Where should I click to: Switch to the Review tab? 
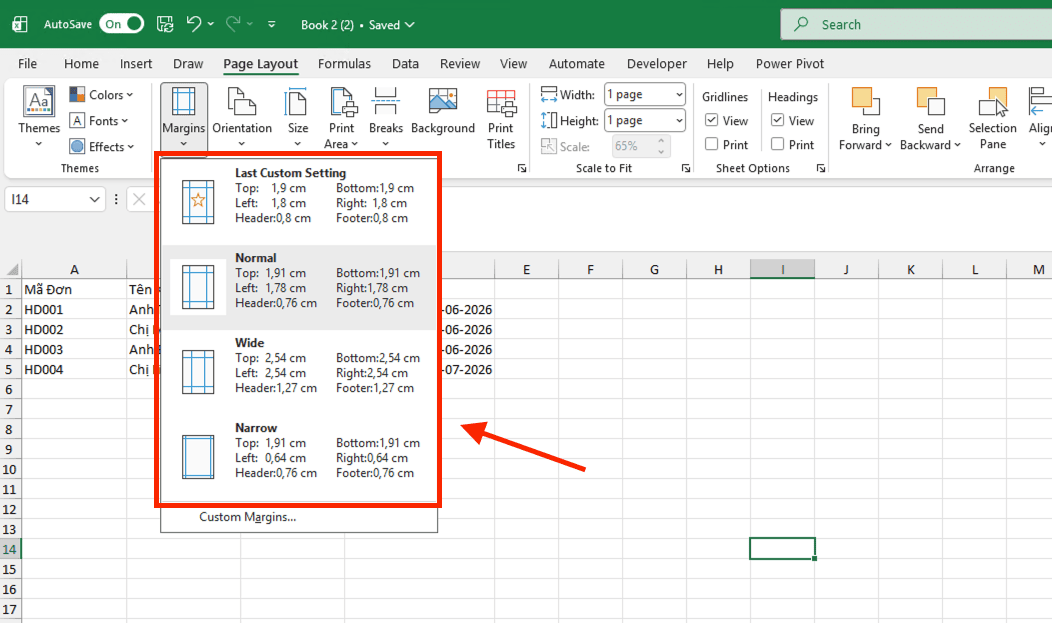(460, 64)
